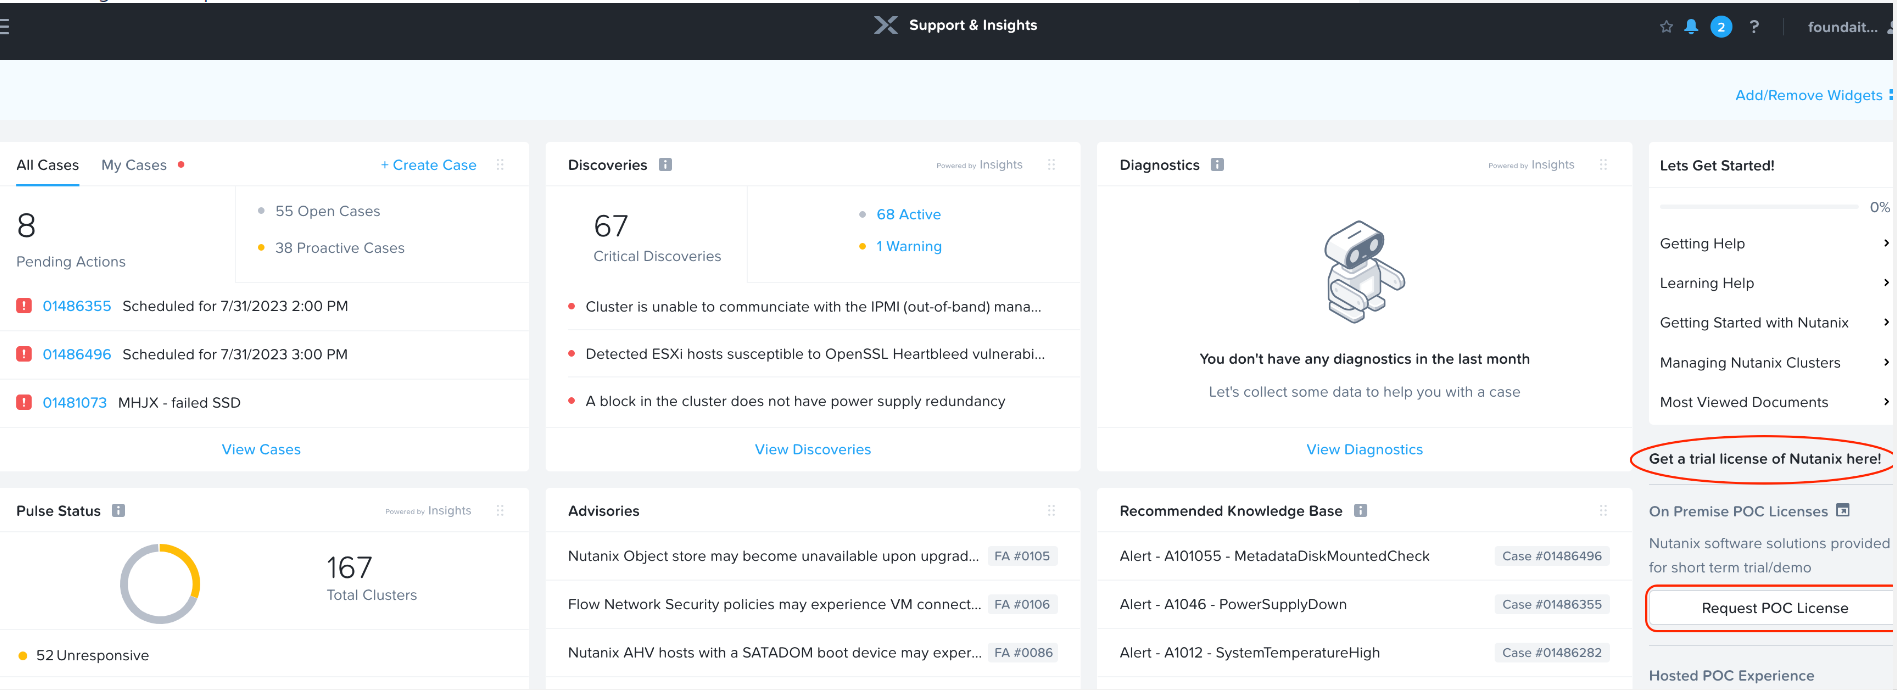Click FA #0105 tag
The width and height of the screenshot is (1897, 690).
tap(1022, 556)
